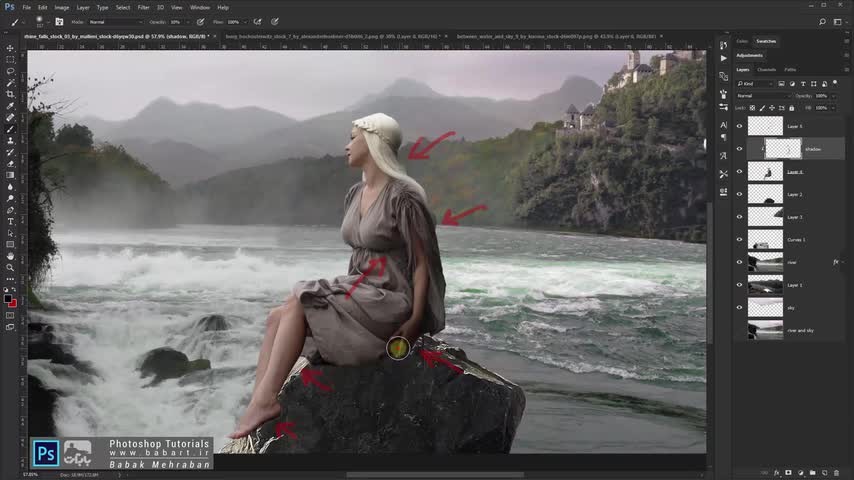854x480 pixels.
Task: Select the Blur tool
Action: pos(10,187)
